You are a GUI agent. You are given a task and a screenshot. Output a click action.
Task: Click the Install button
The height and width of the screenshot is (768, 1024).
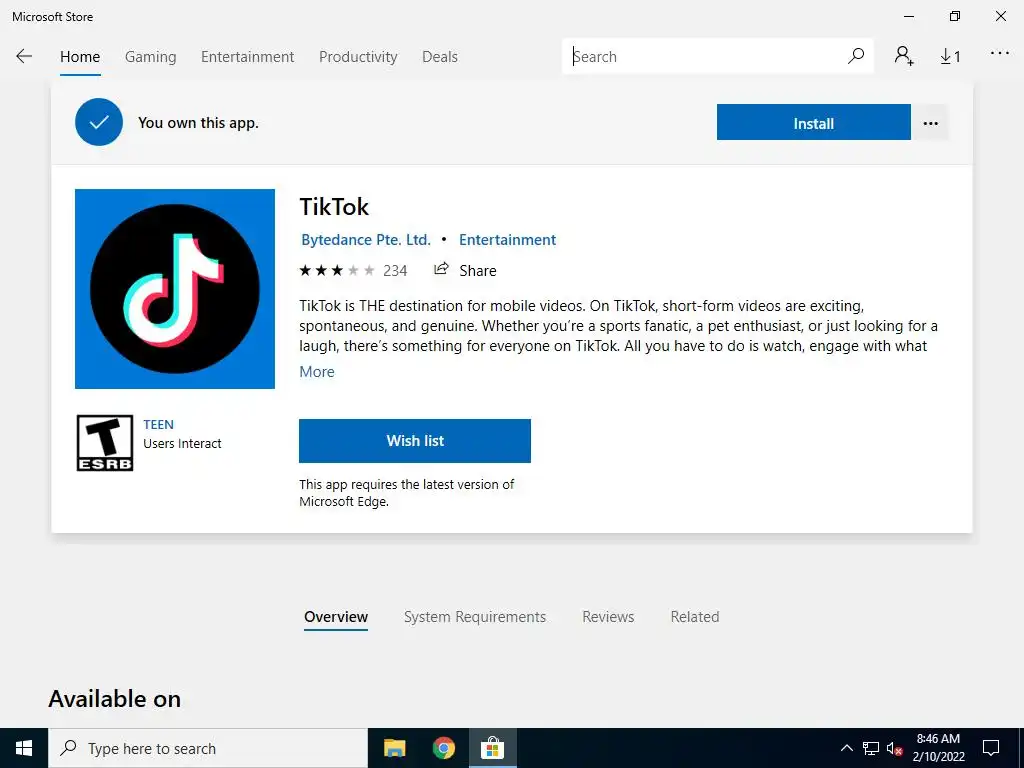814,122
